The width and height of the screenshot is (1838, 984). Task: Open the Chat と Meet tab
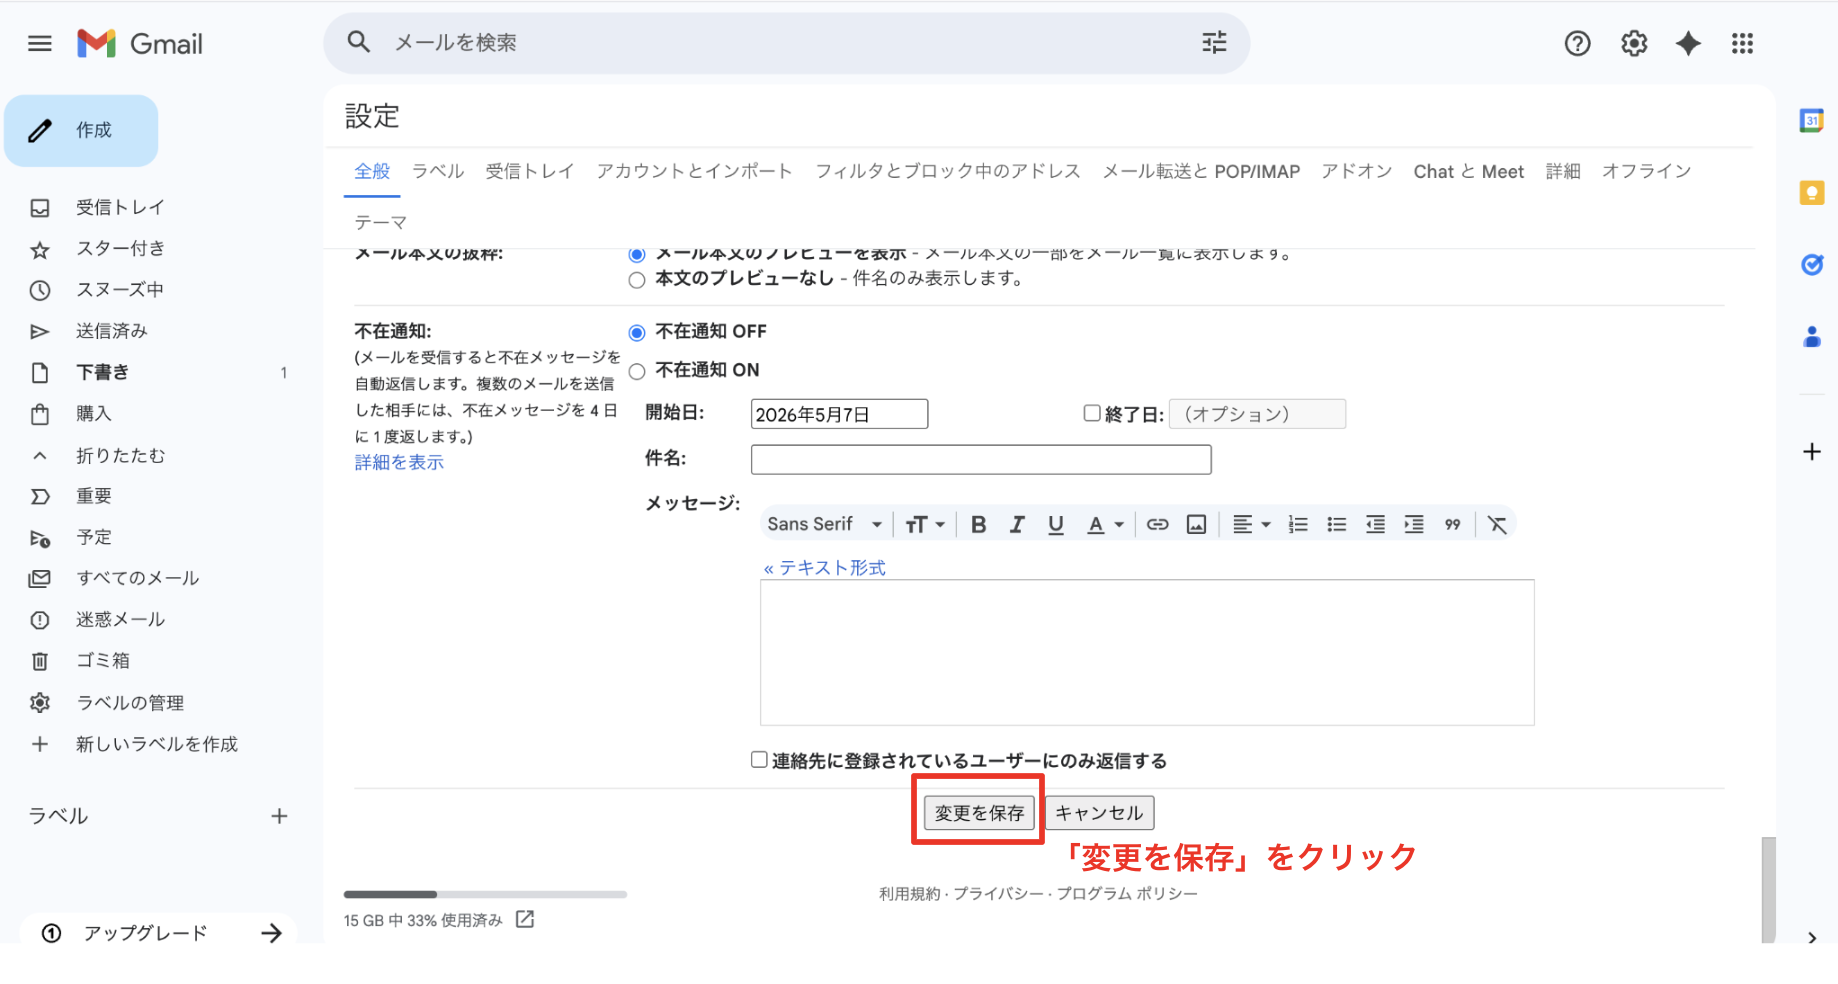[1468, 171]
